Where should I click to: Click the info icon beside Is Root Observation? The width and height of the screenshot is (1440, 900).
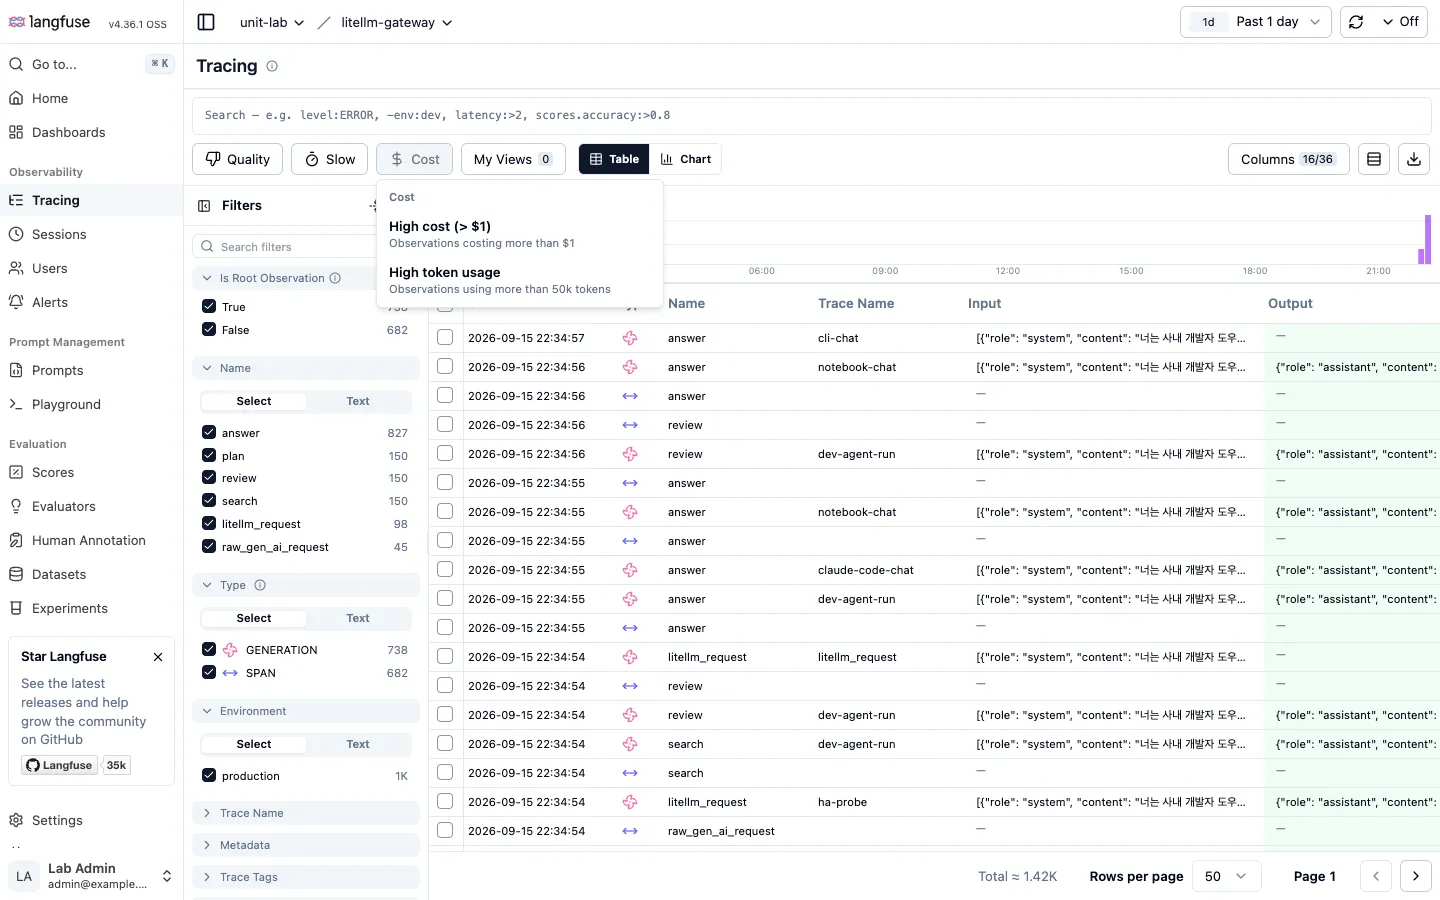click(335, 278)
